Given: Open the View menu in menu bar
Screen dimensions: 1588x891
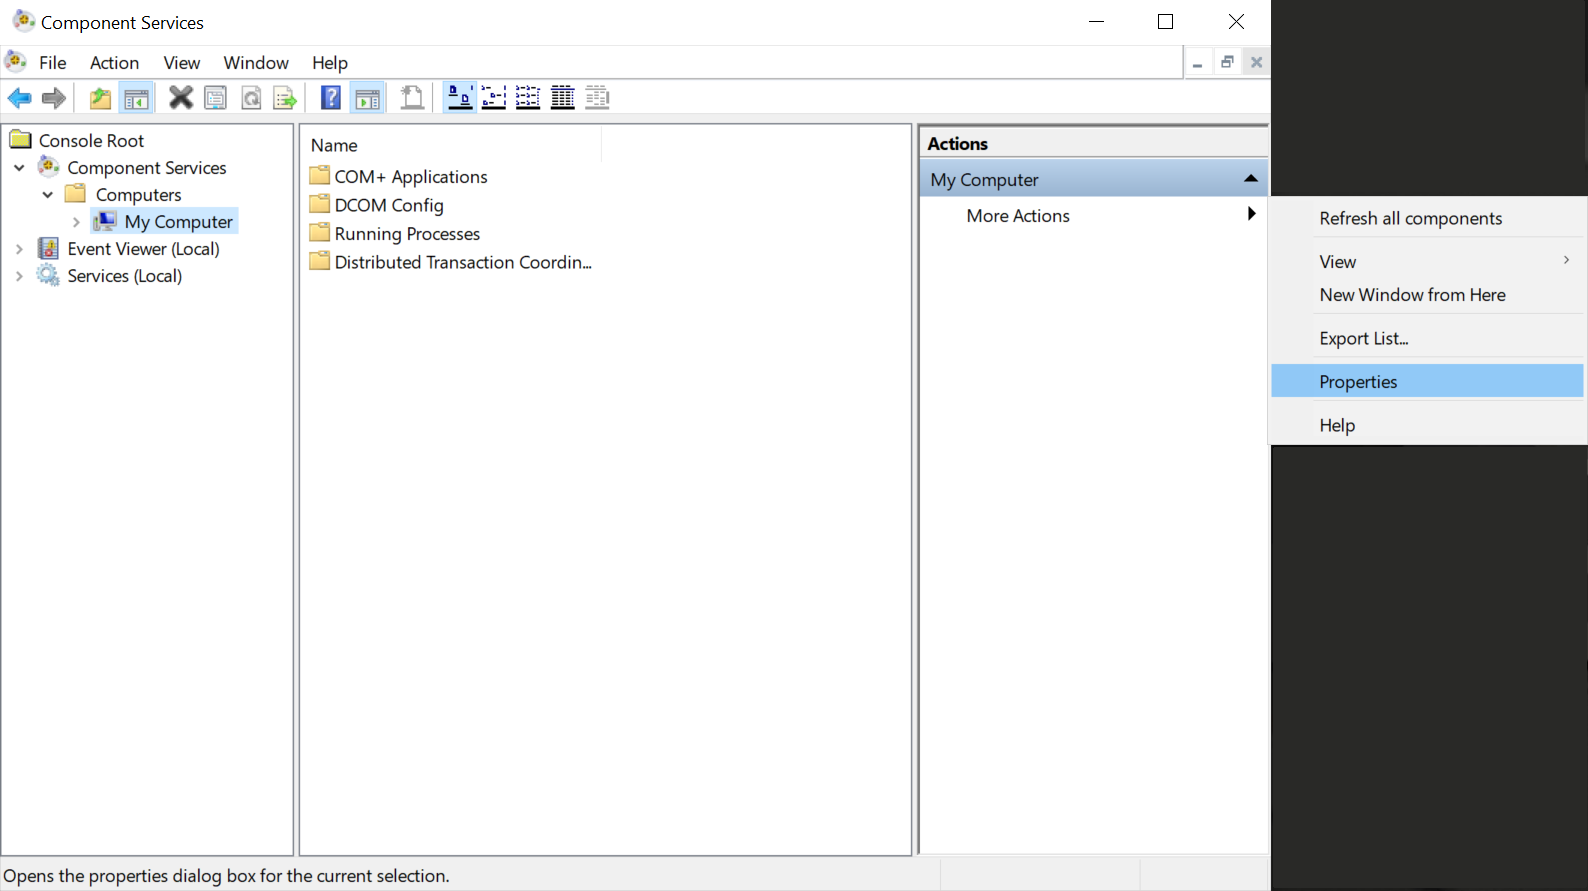Looking at the screenshot, I should pyautogui.click(x=182, y=63).
